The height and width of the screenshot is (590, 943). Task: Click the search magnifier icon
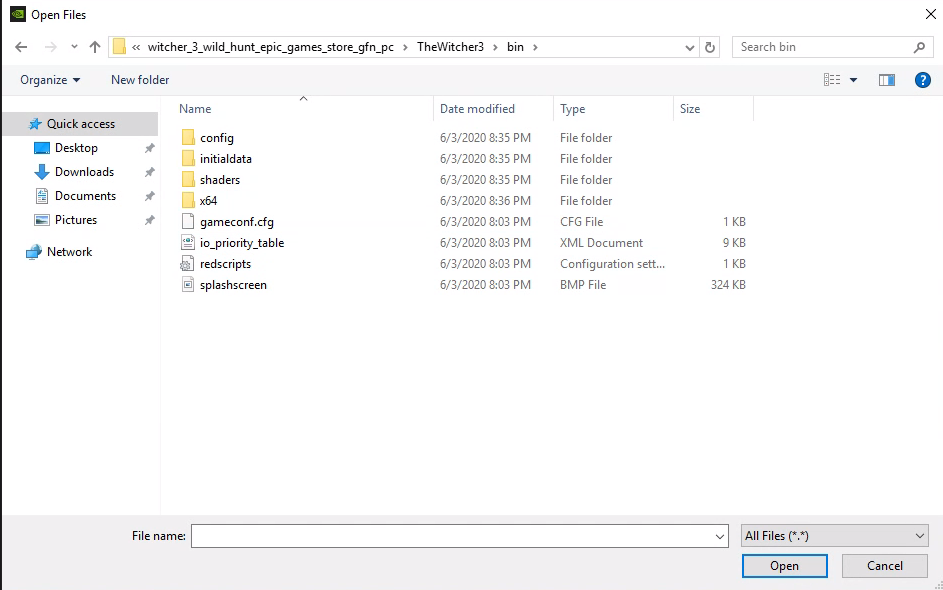pyautogui.click(x=919, y=47)
